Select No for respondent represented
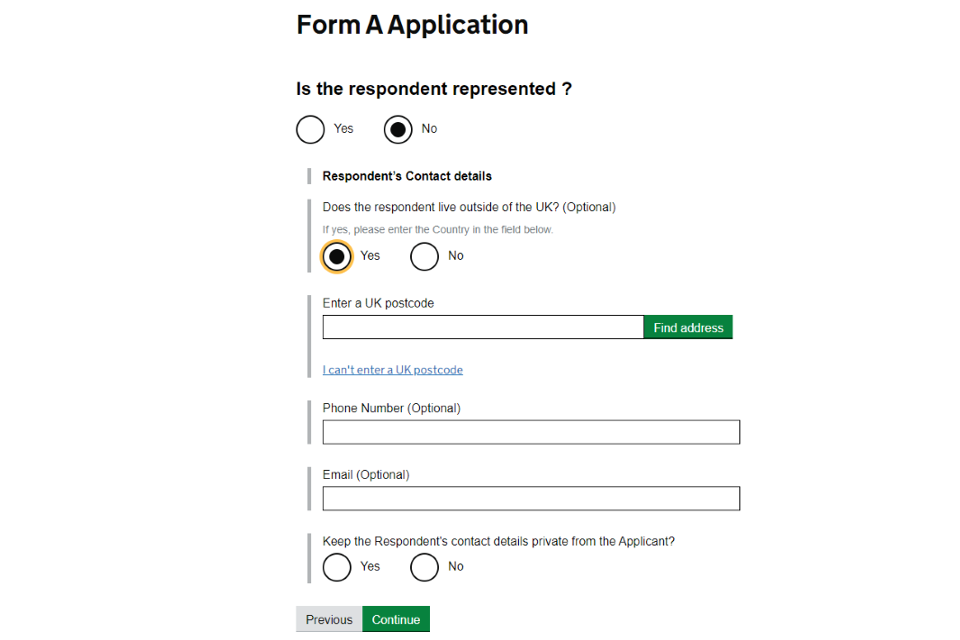This screenshot has width=960, height=640. point(399,129)
